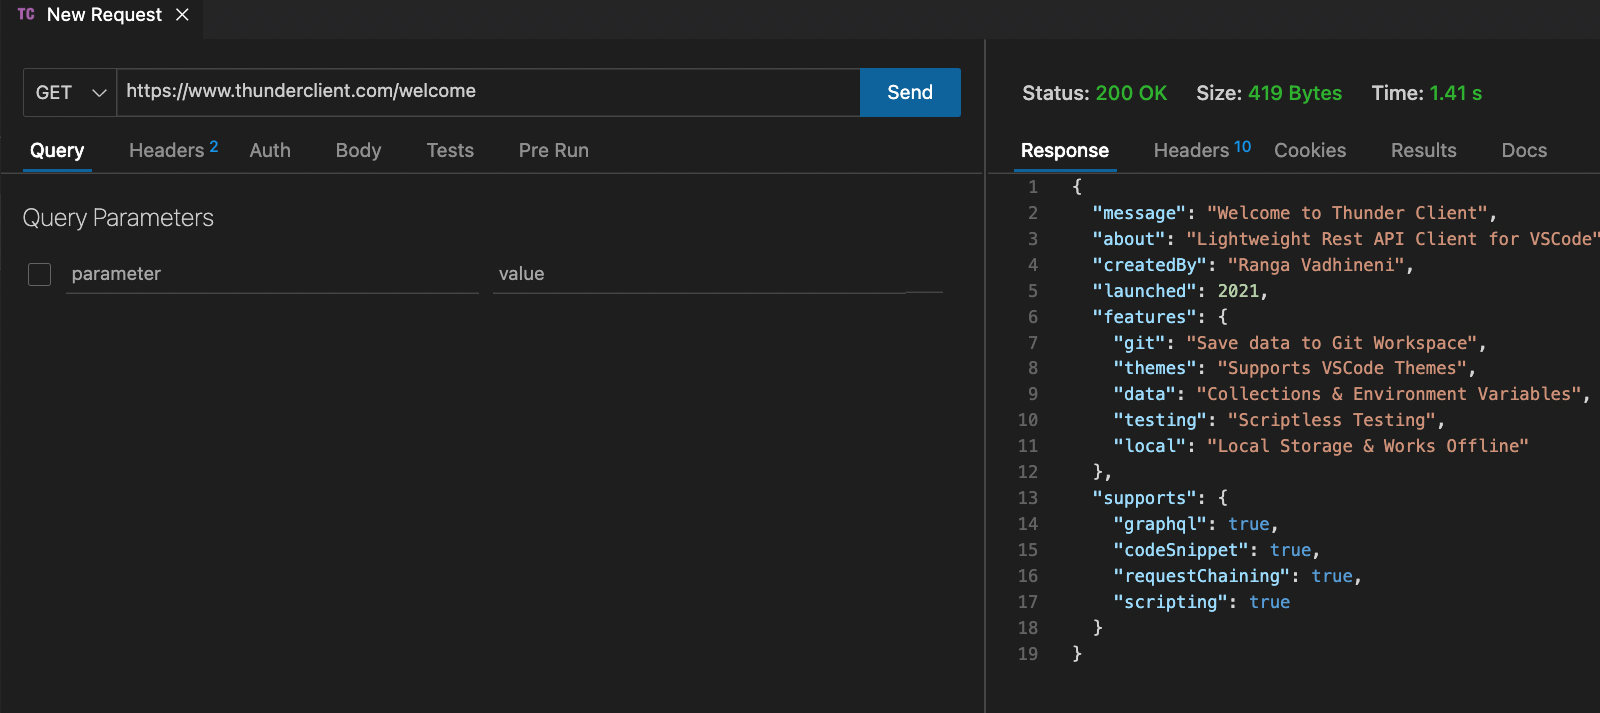The height and width of the screenshot is (713, 1600).
Task: Click "Save data to Git Workspace" value
Action: point(1332,343)
